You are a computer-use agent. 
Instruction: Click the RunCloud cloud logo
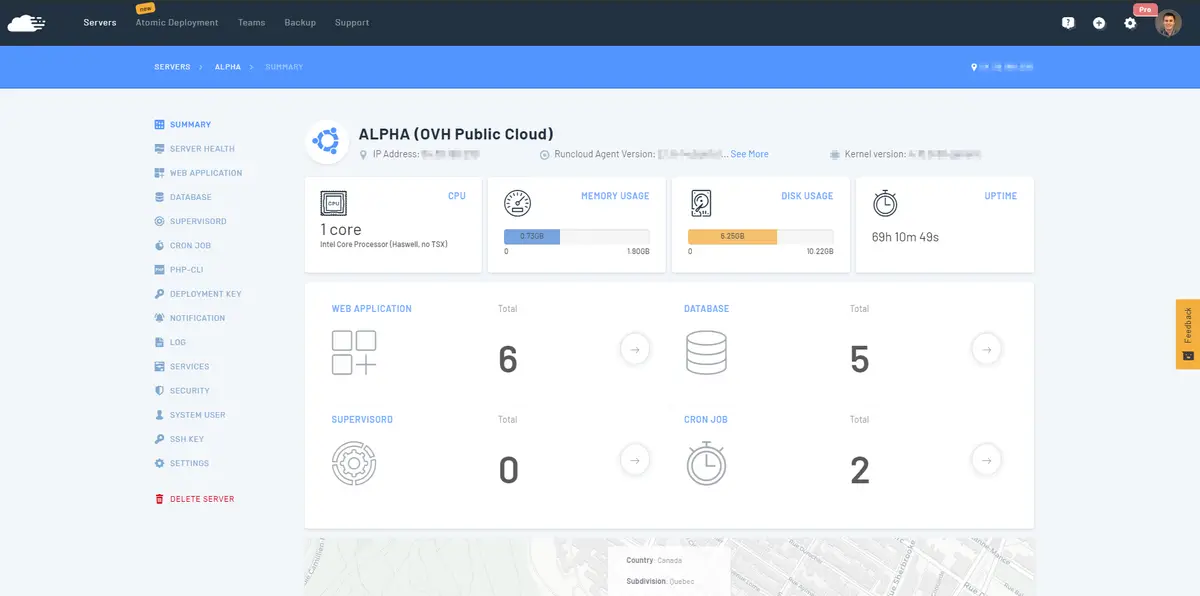[27, 23]
